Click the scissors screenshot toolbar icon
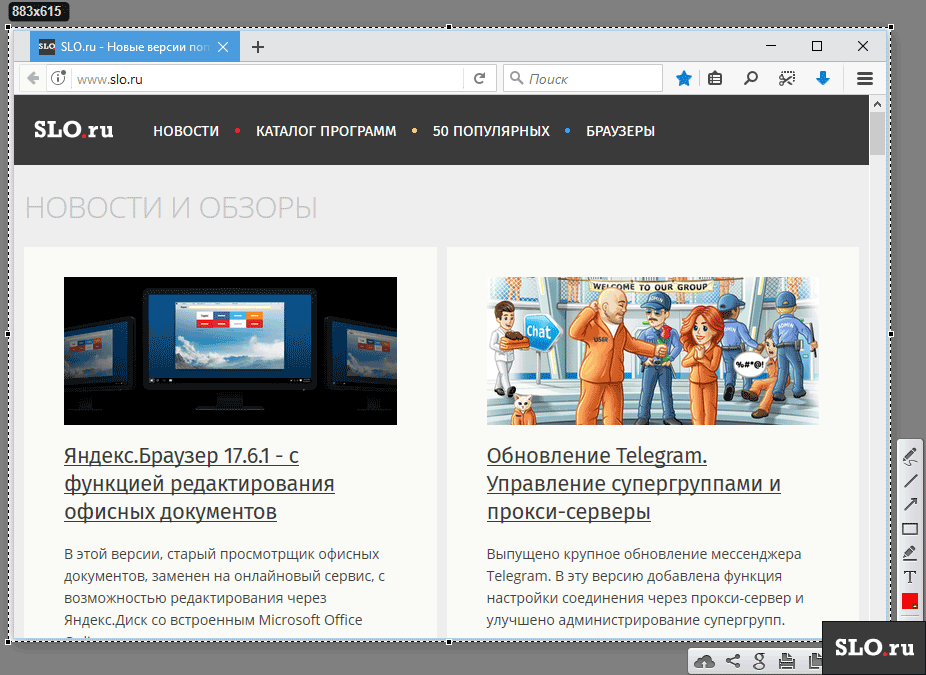Viewport: 926px width, 675px height. (x=787, y=78)
